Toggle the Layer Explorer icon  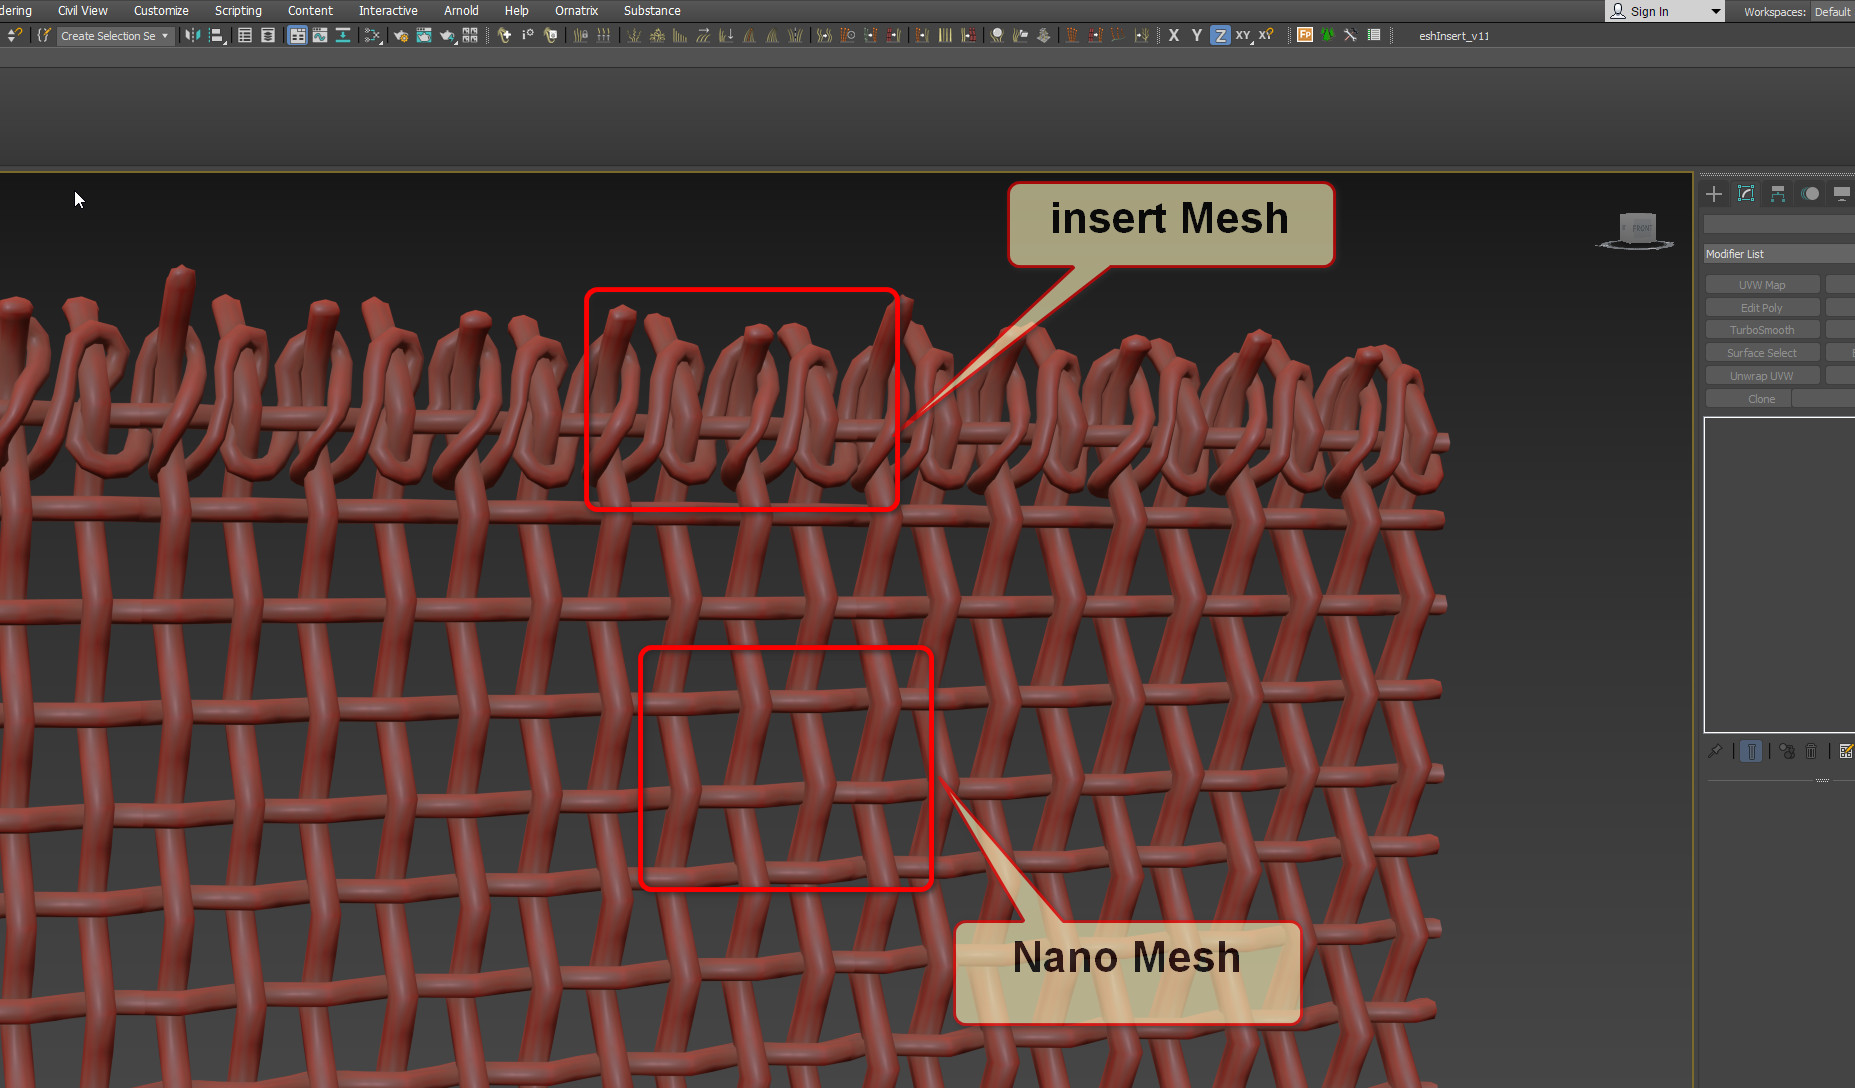tap(268, 36)
